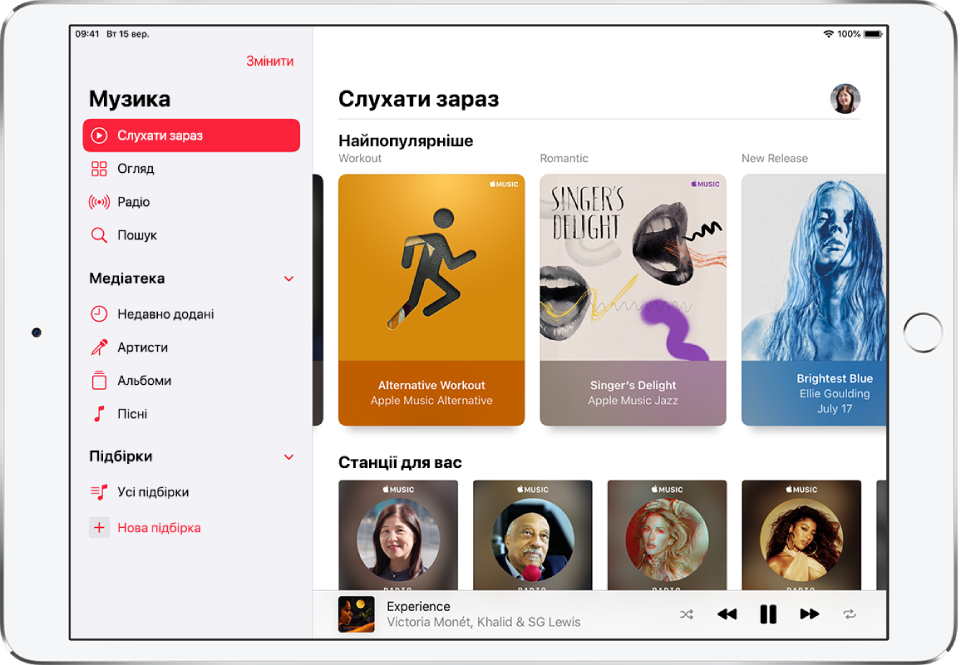Screen dimensions: 963x665
Task: Open Артисти in the library
Action: [x=191, y=348]
